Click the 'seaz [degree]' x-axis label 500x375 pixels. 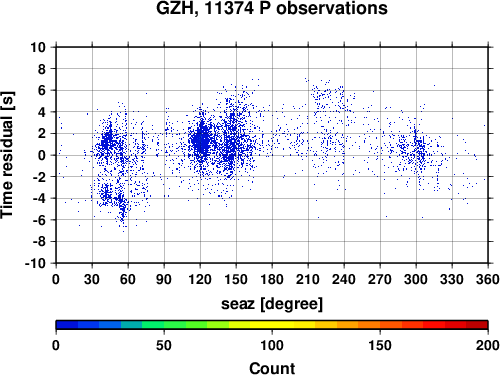[272, 304]
